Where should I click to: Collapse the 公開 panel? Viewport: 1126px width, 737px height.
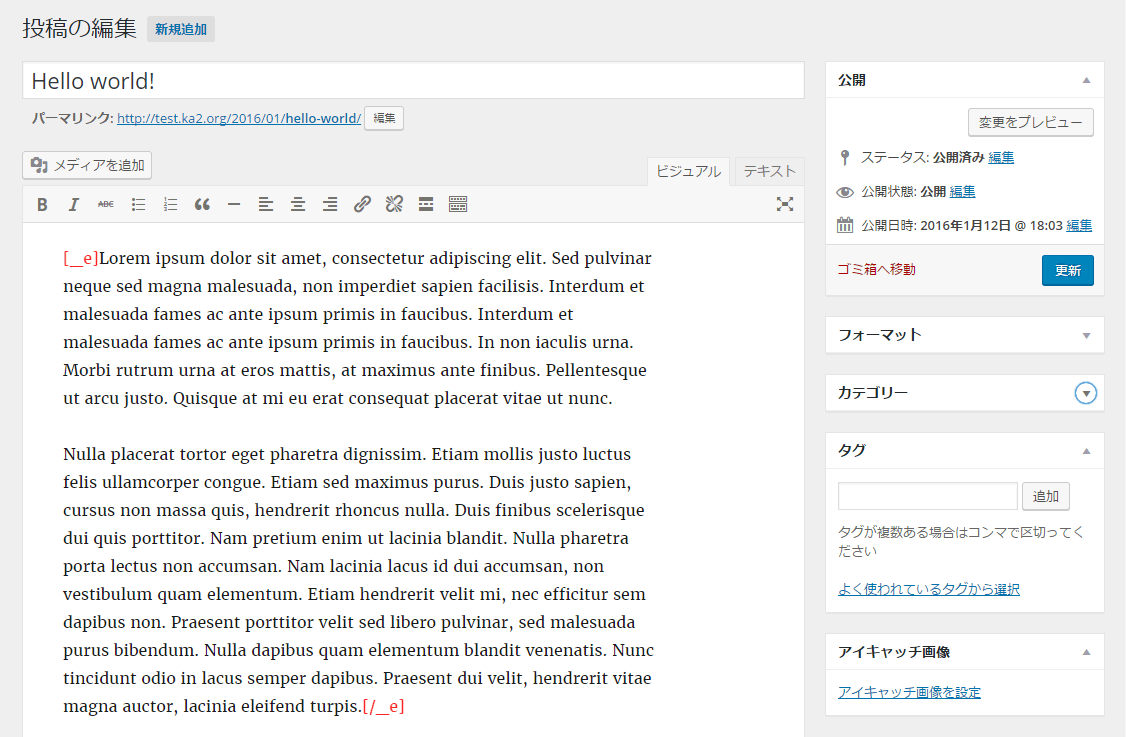coord(1086,80)
